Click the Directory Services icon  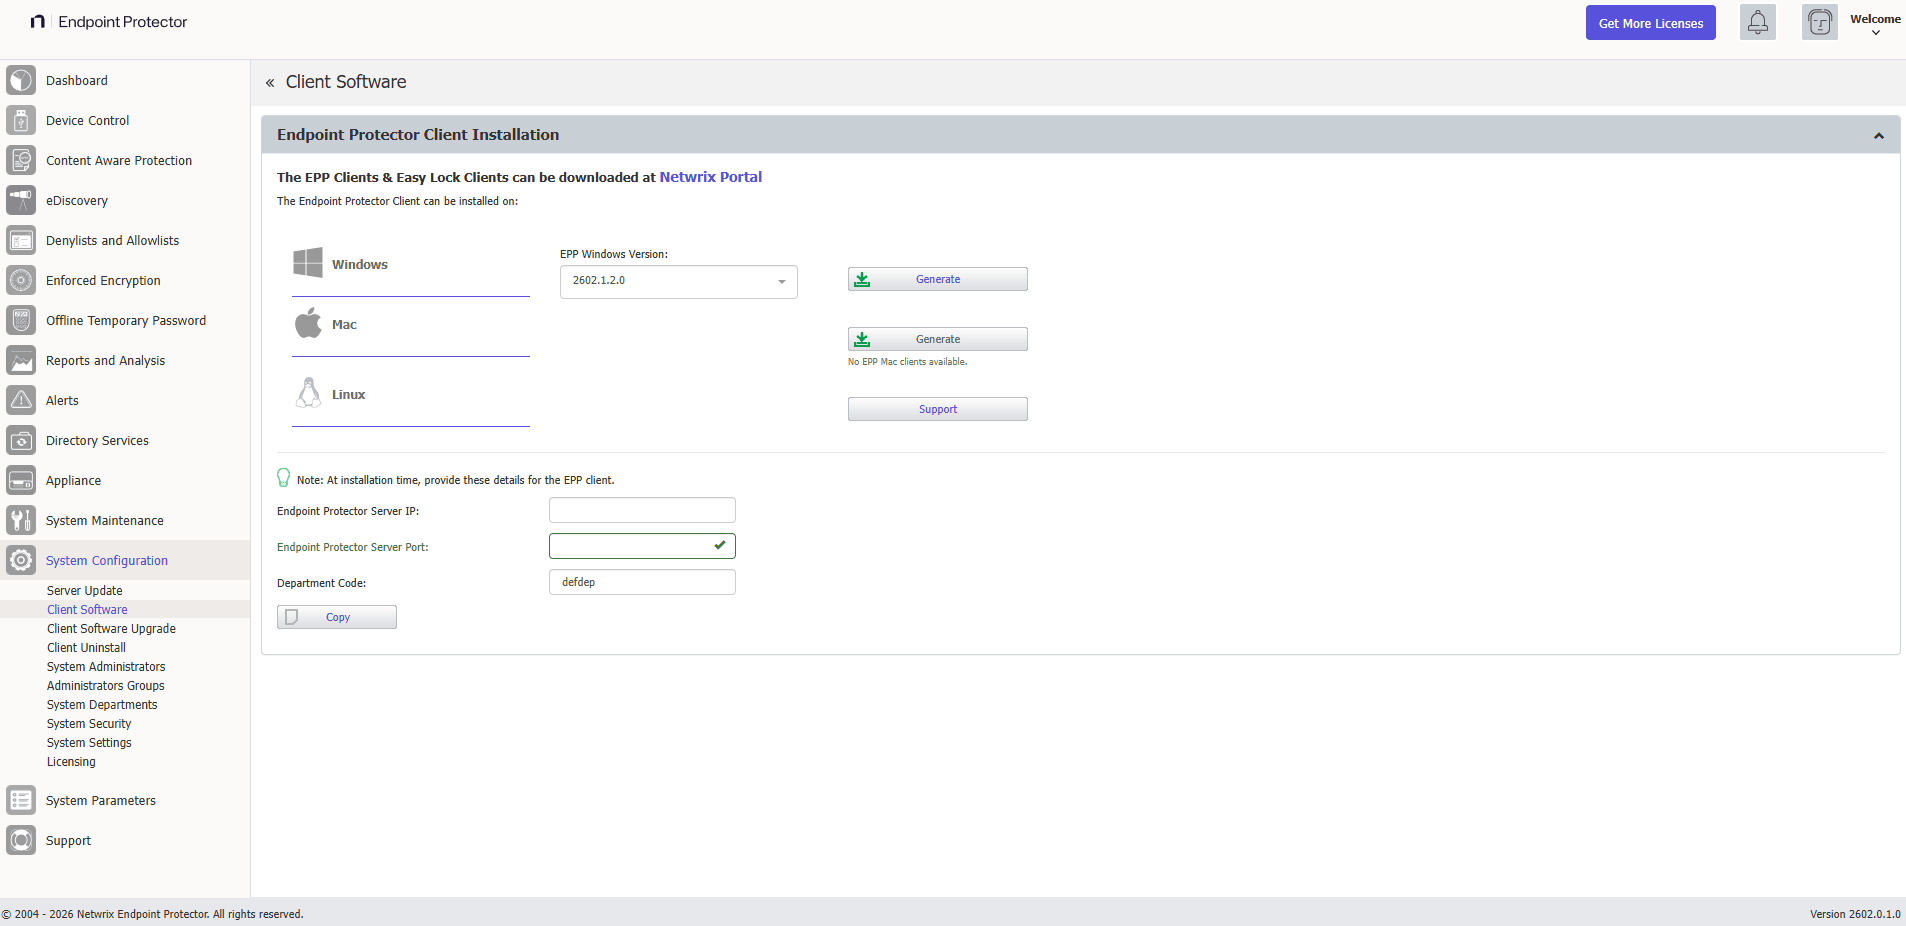click(21, 440)
